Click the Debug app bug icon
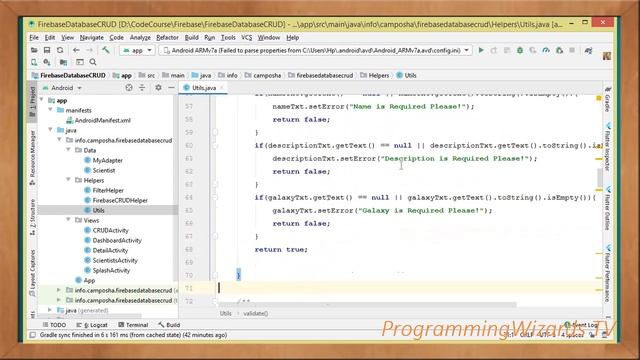The image size is (640, 360). 520,50
